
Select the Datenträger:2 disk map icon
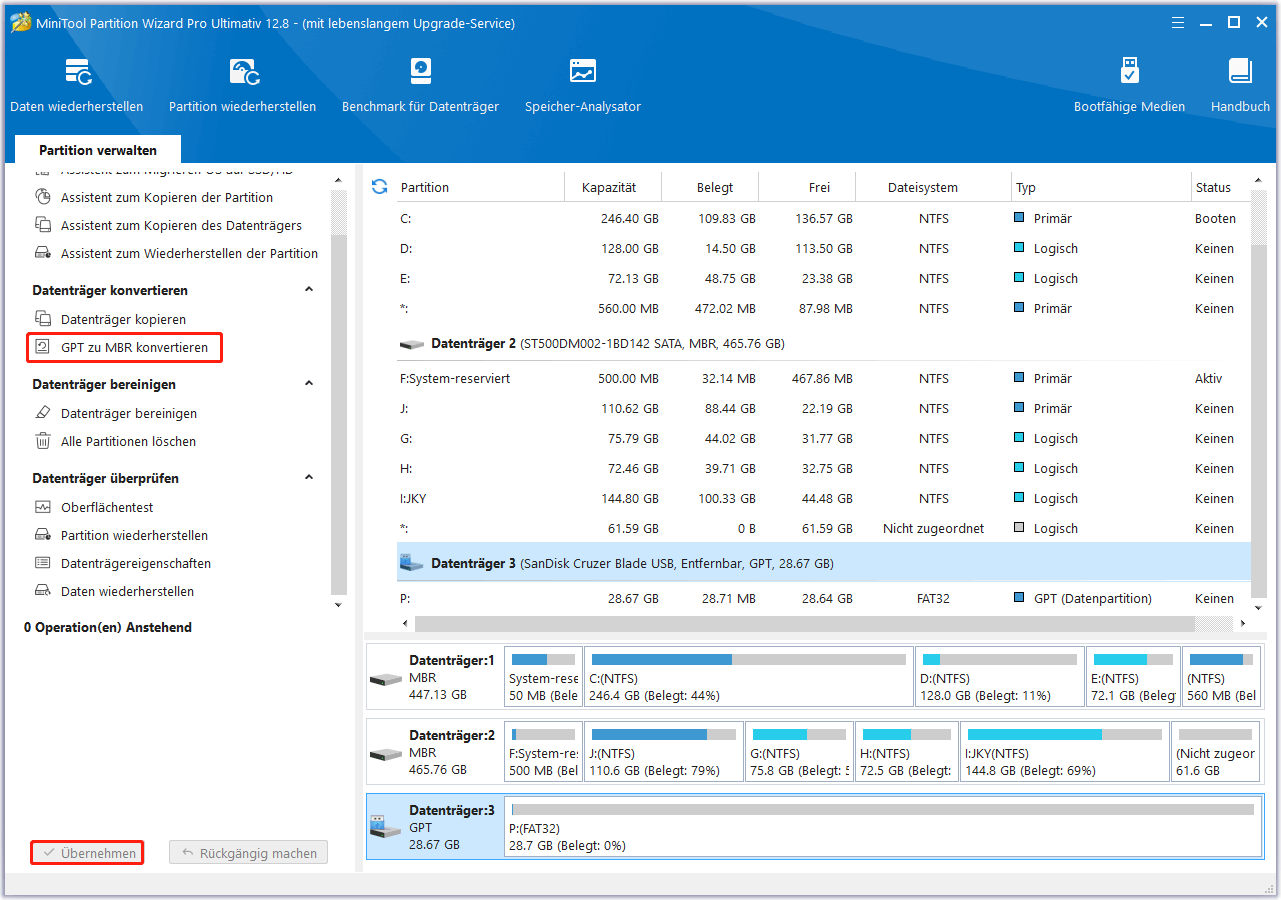386,754
